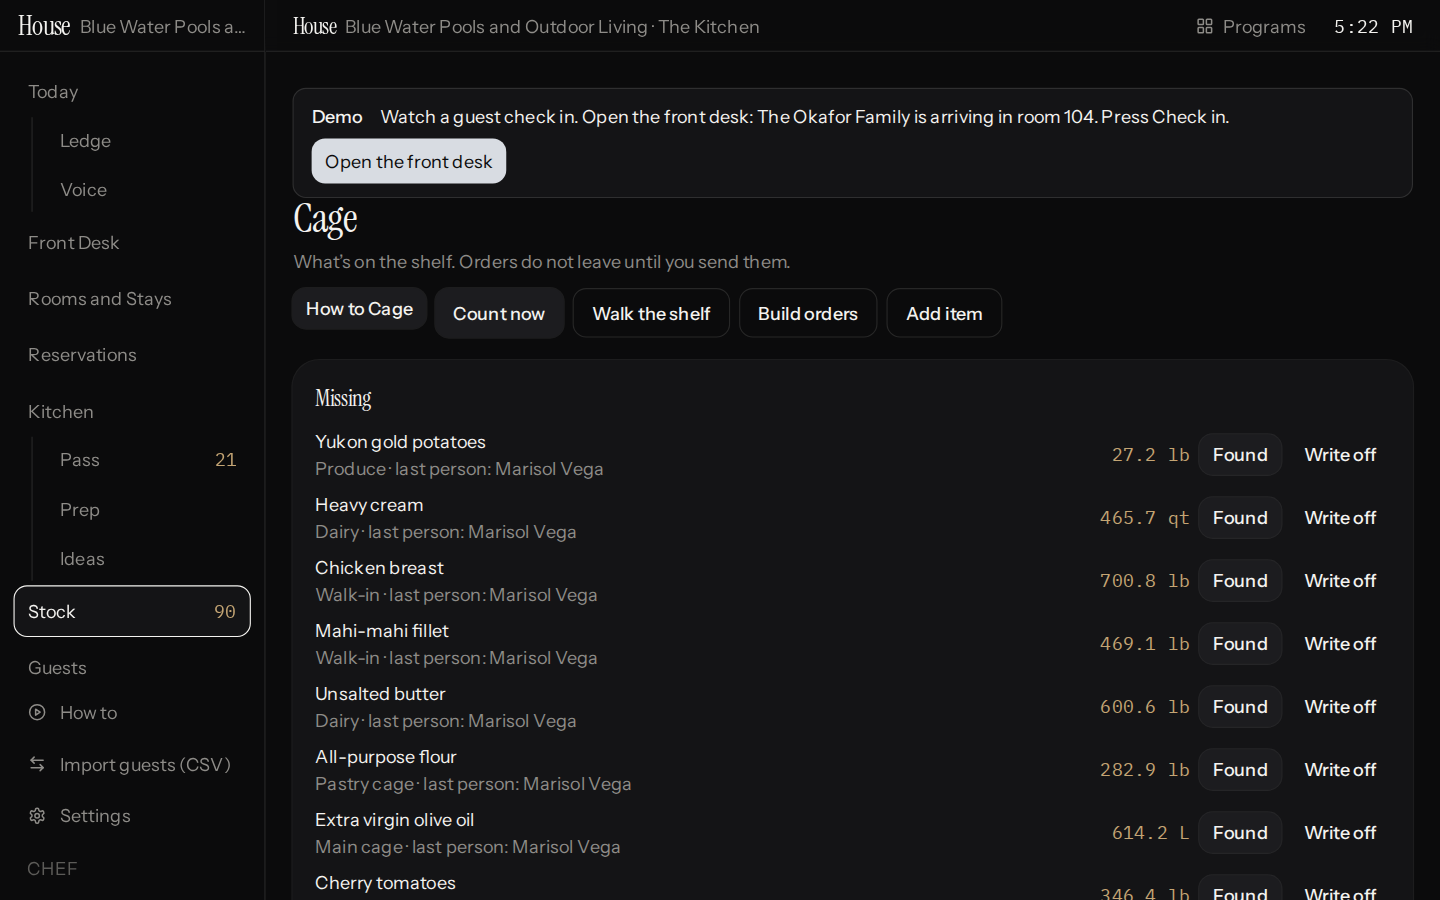The width and height of the screenshot is (1440, 900).
Task: Click the 614.2 L quantity
Action: pyautogui.click(x=1151, y=833)
